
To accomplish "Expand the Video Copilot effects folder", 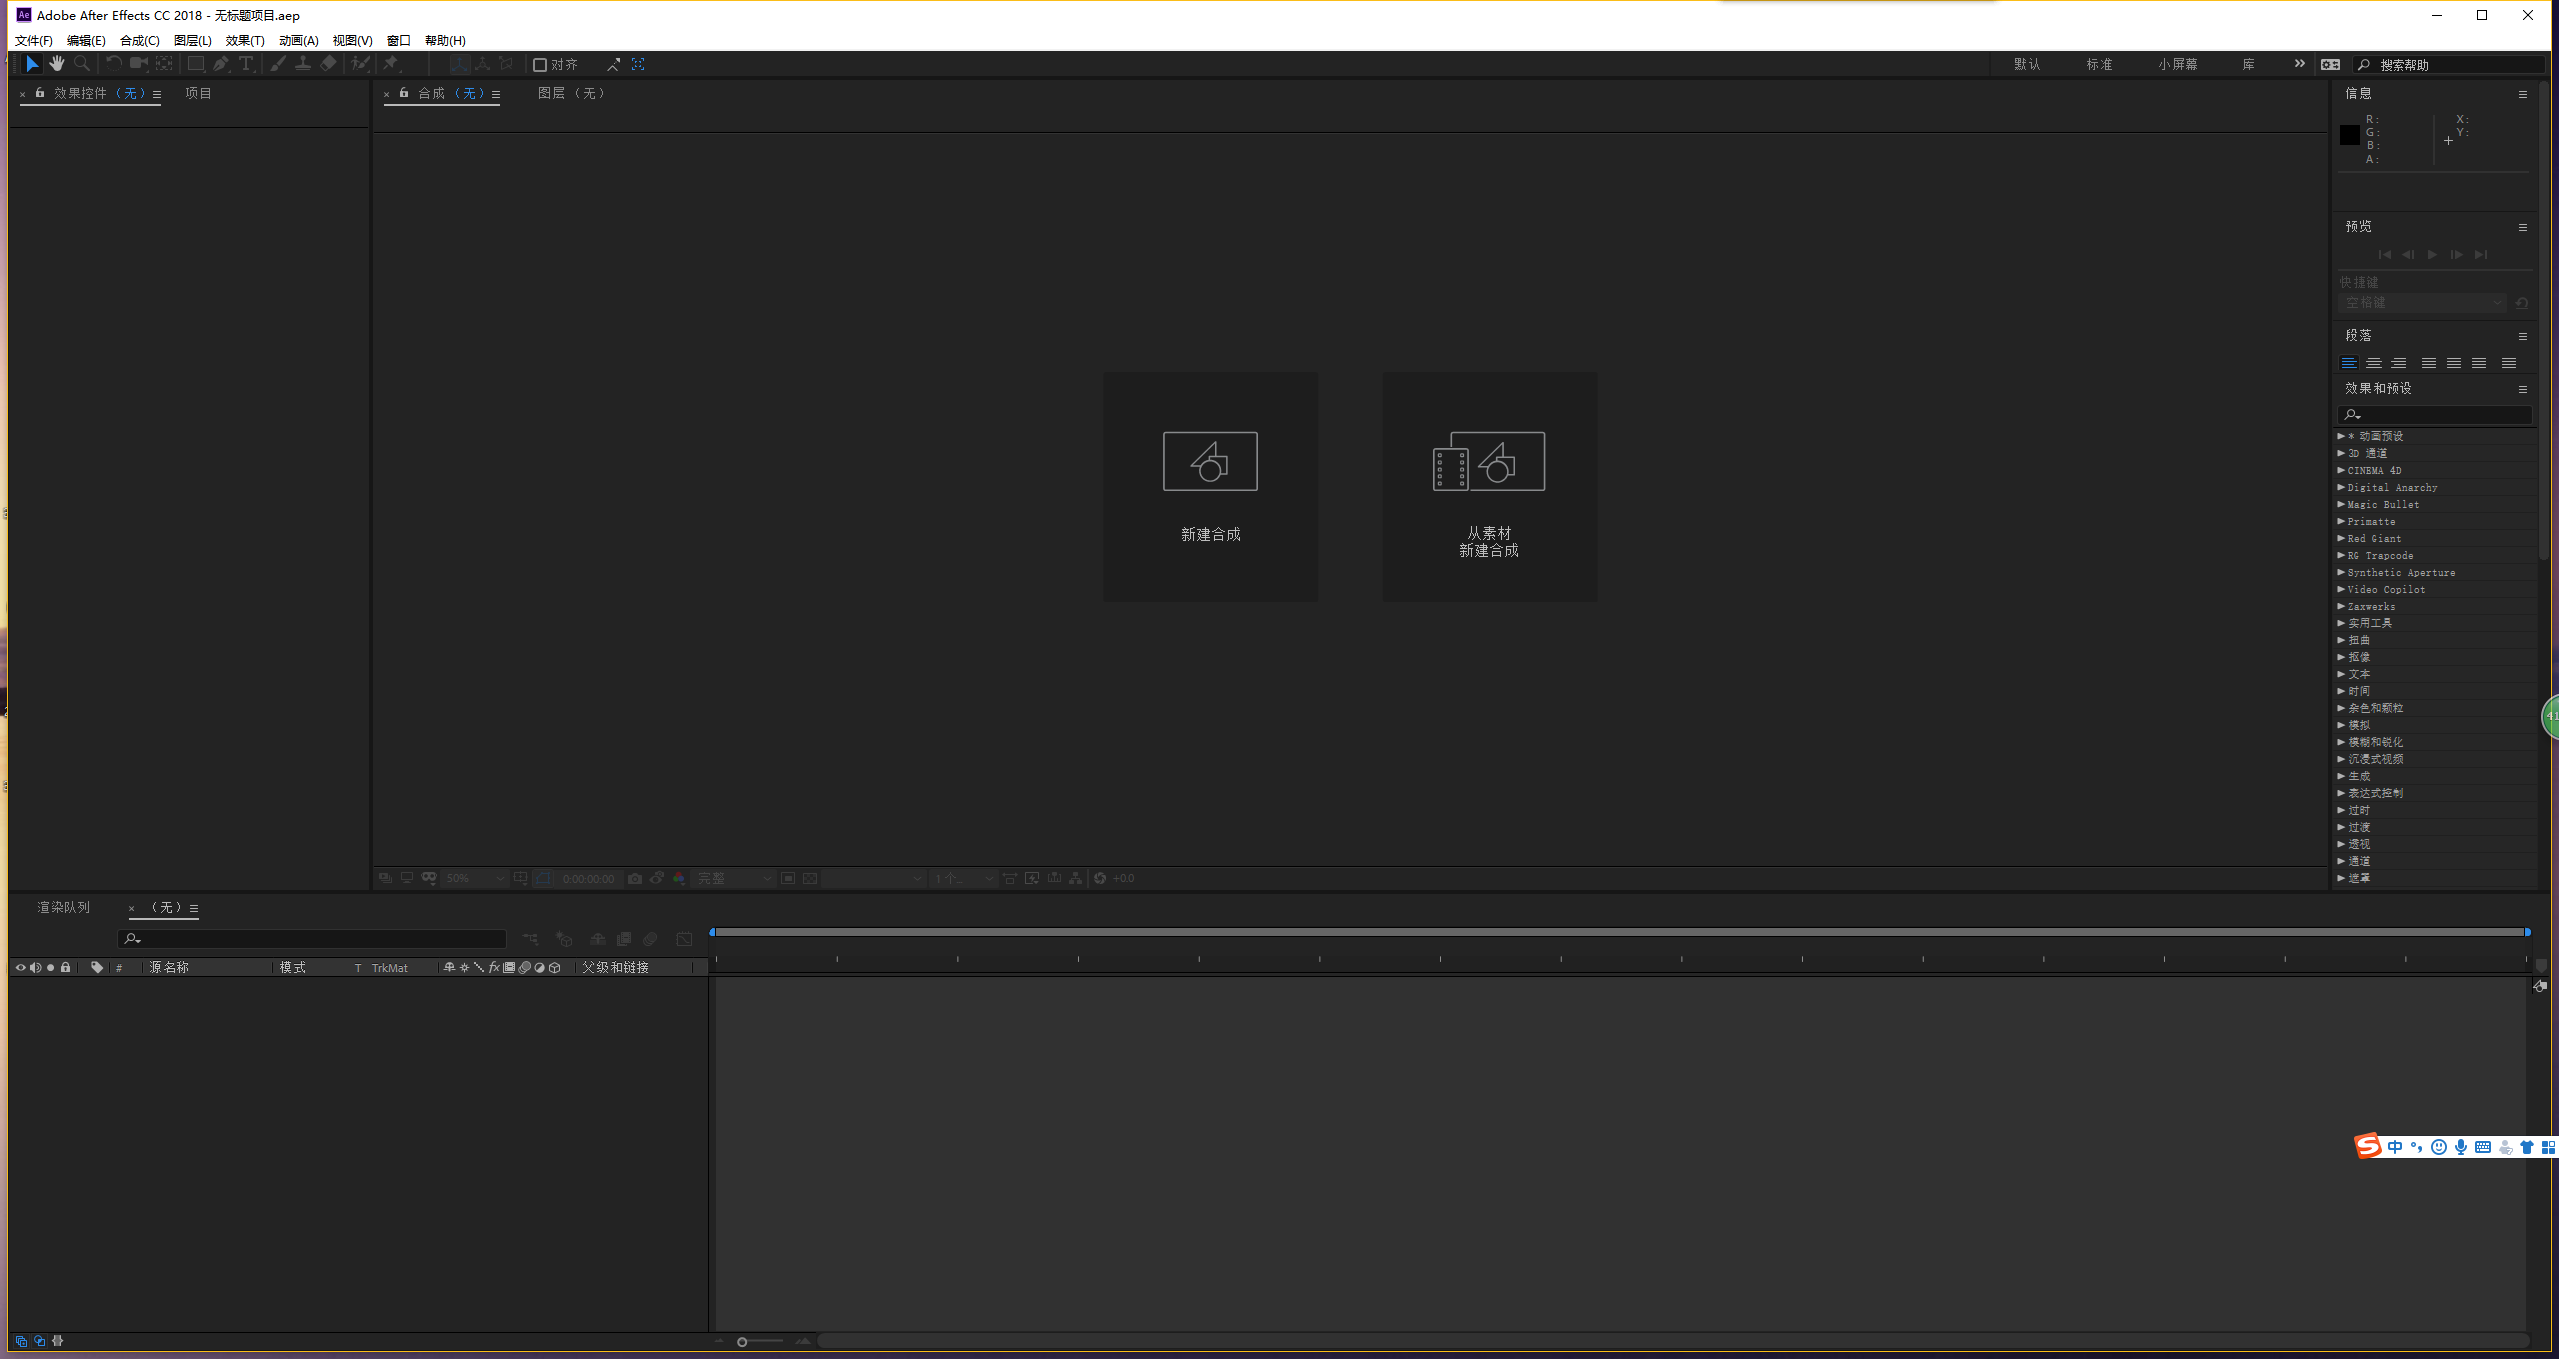I will [x=2341, y=589].
